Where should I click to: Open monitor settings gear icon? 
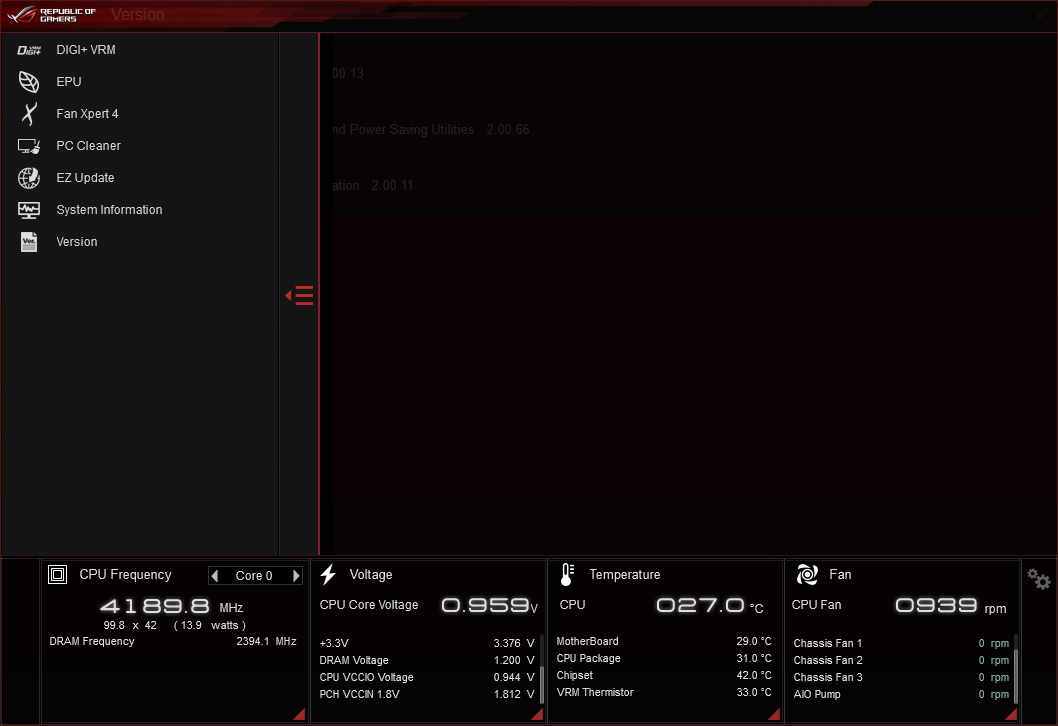1038,579
